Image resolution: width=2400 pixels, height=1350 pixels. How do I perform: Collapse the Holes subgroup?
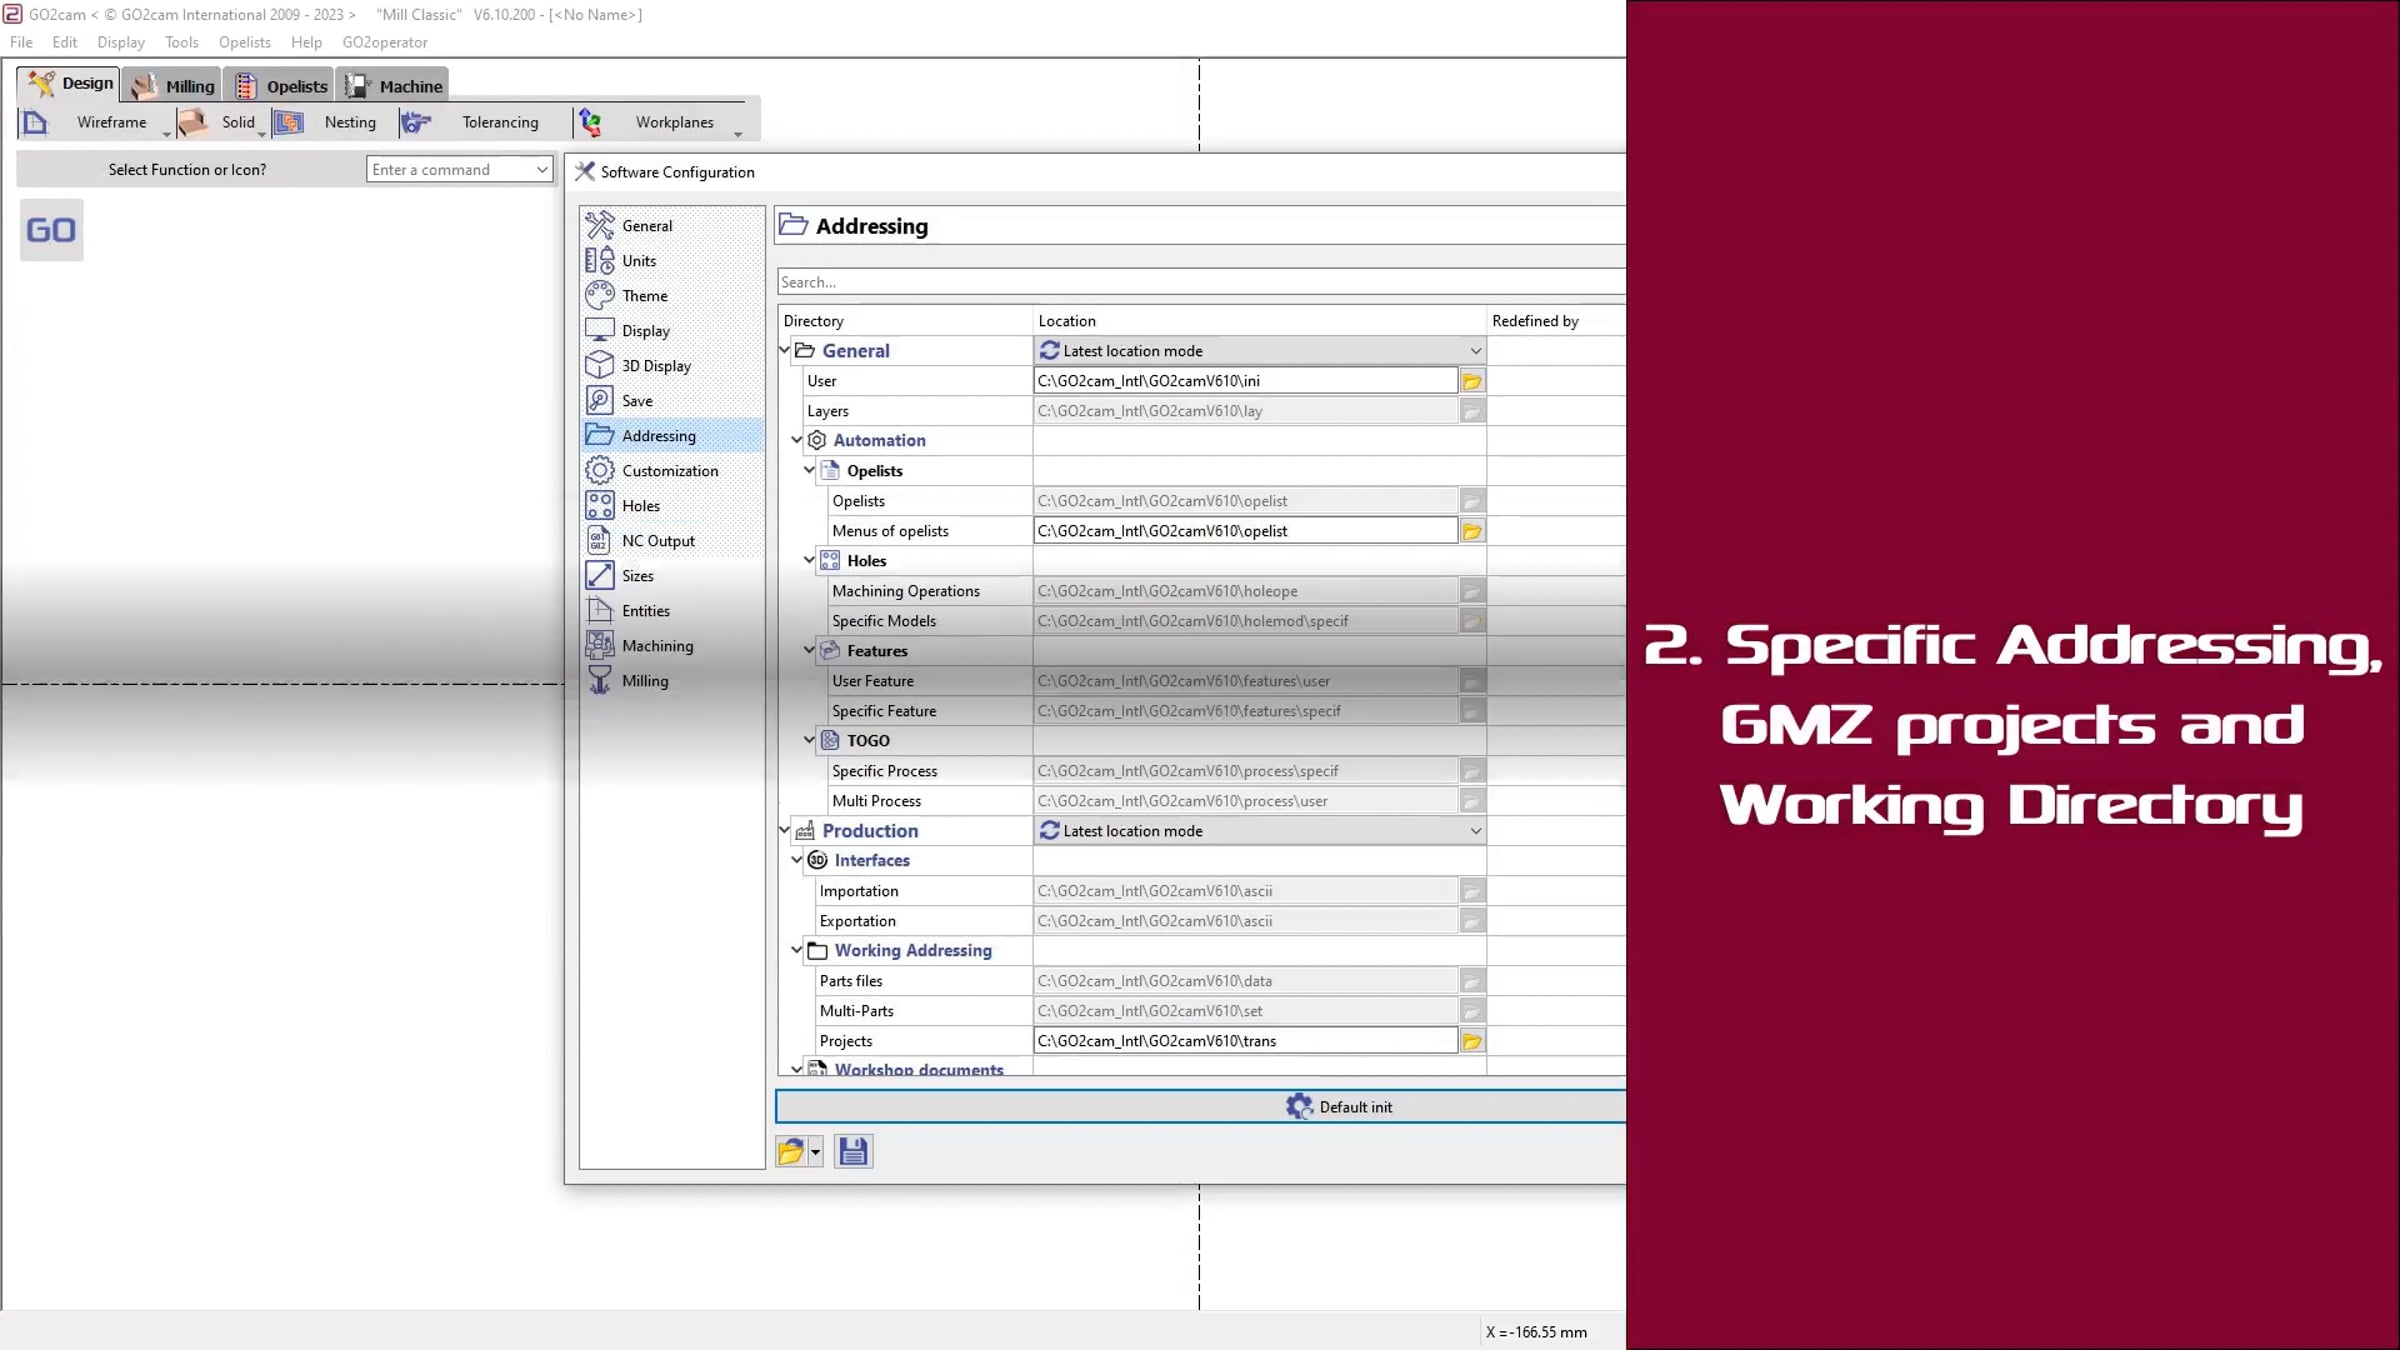pos(809,560)
